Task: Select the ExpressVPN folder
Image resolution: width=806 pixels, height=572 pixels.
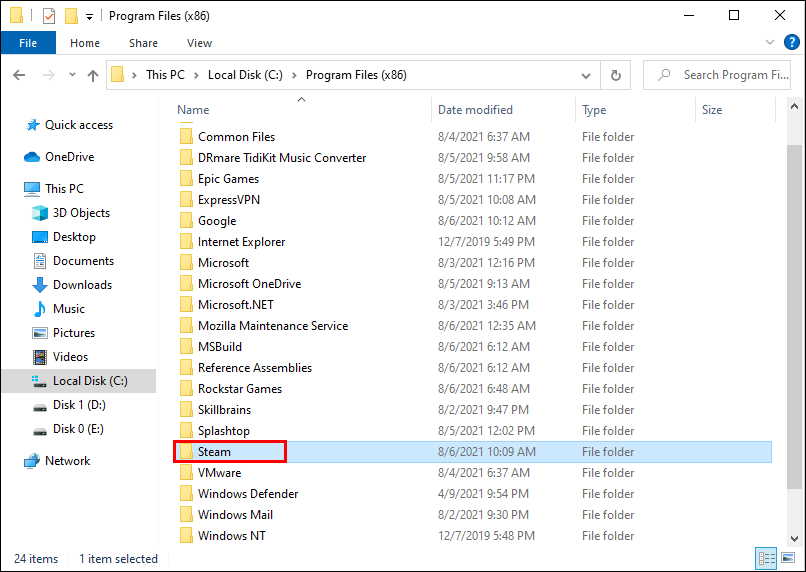Action: [x=472, y=200]
